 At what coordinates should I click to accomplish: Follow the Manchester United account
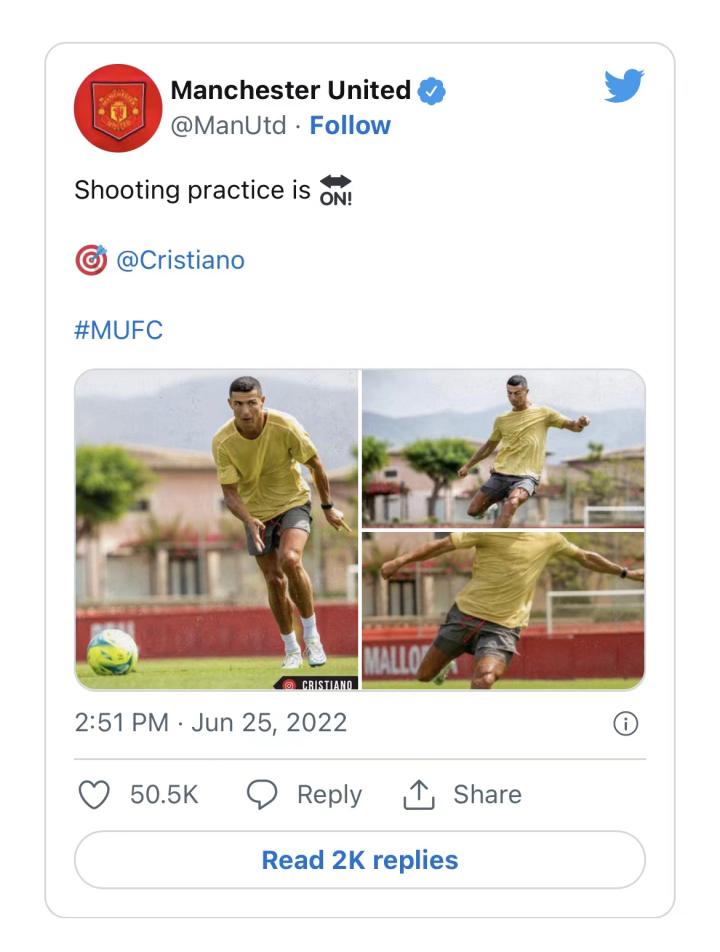tap(350, 126)
